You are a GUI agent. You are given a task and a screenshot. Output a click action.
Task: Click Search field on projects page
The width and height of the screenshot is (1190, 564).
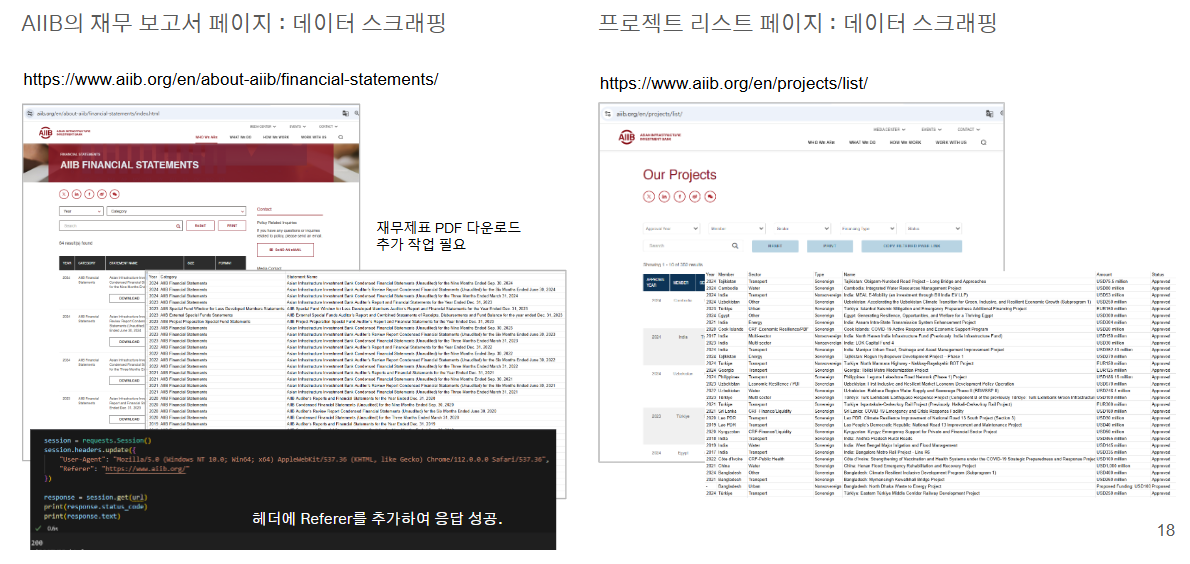pos(693,246)
